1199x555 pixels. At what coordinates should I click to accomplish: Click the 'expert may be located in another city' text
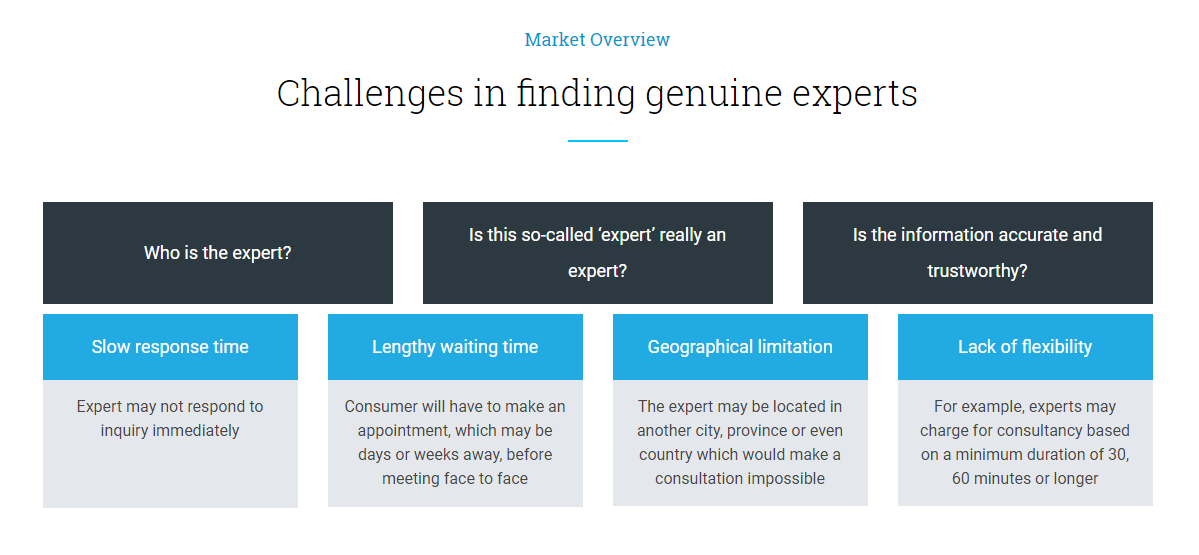coord(740,443)
